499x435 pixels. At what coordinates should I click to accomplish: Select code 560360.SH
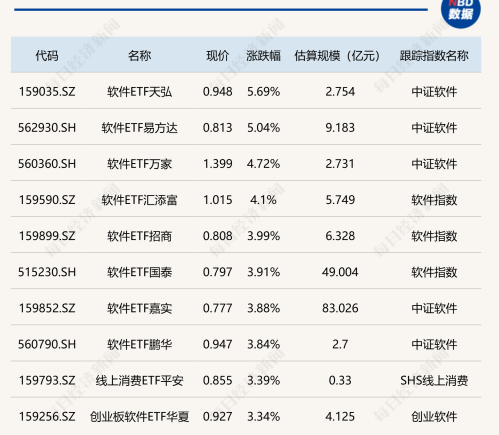coord(47,163)
